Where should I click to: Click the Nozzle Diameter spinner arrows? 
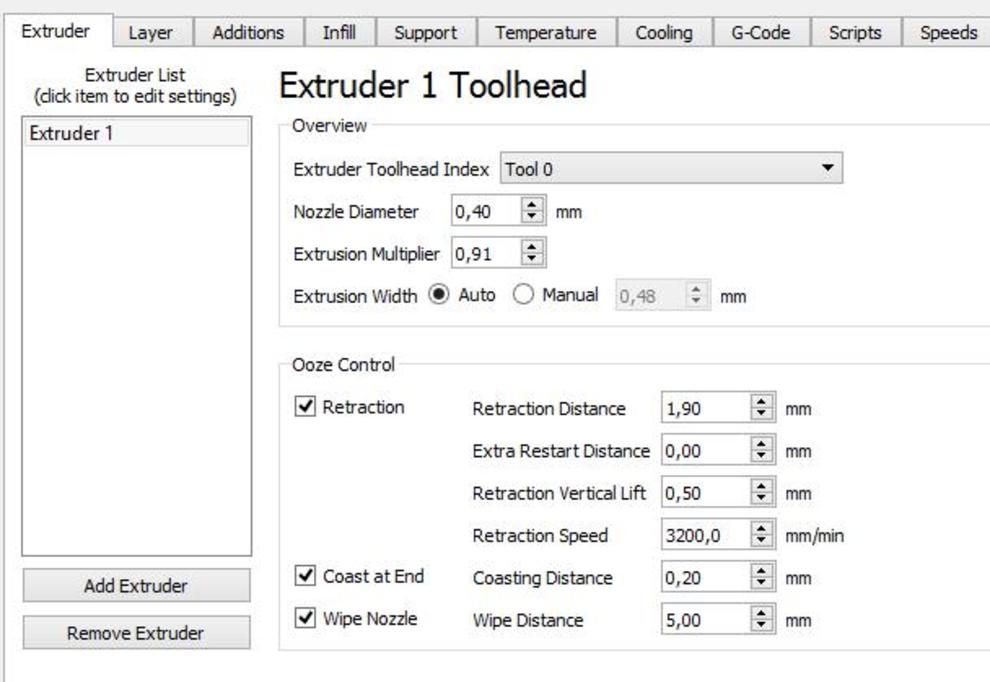pyautogui.click(x=532, y=212)
